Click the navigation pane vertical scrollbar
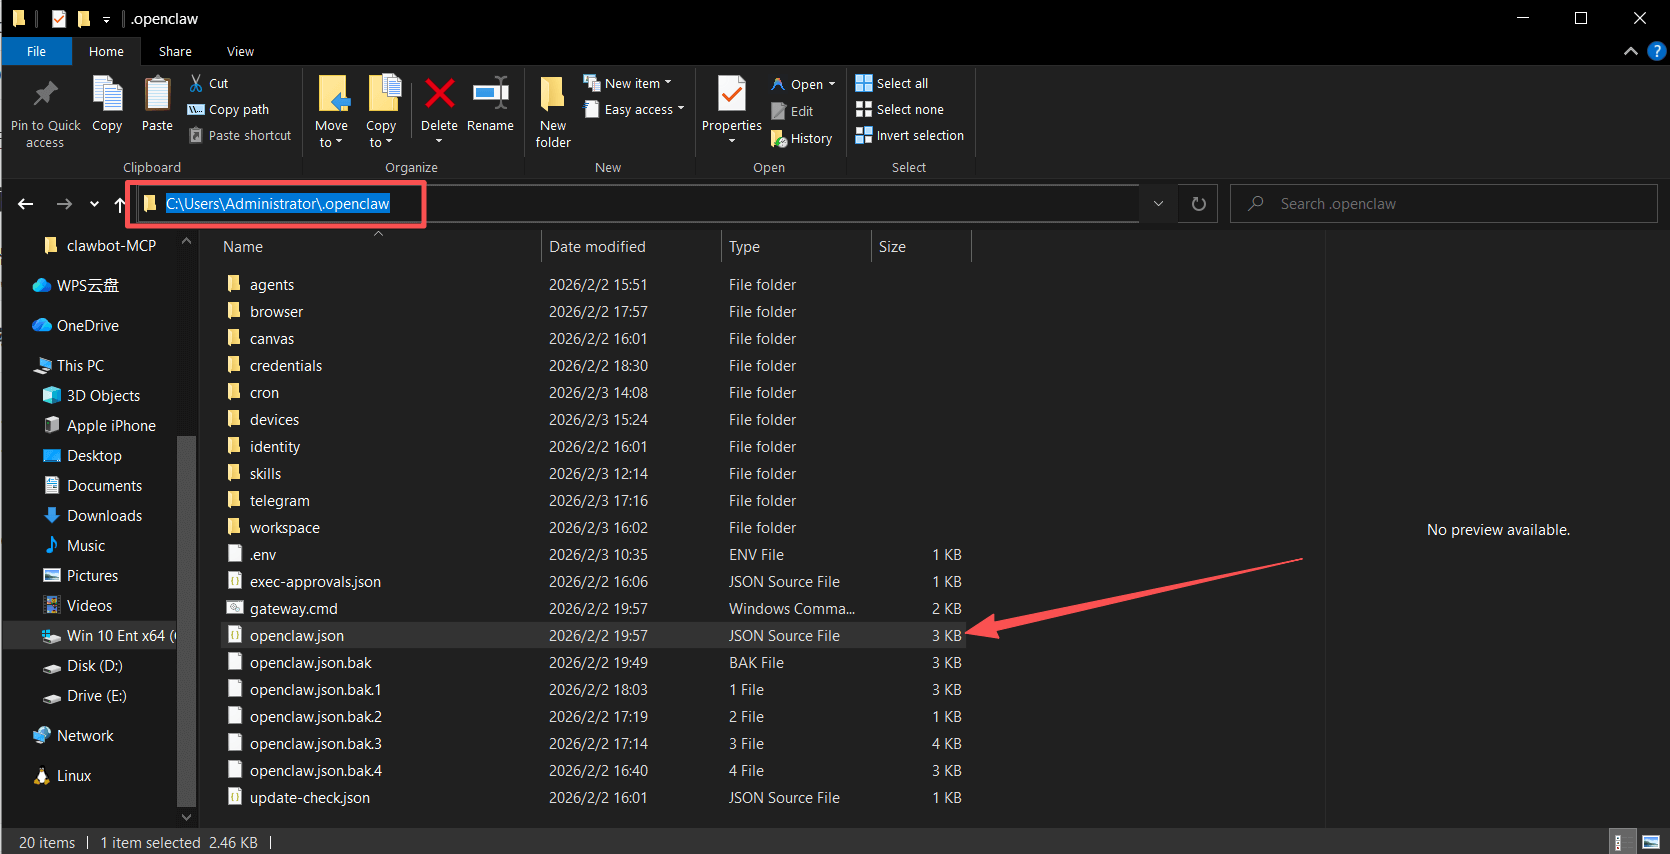This screenshot has width=1670, height=854. [185, 620]
